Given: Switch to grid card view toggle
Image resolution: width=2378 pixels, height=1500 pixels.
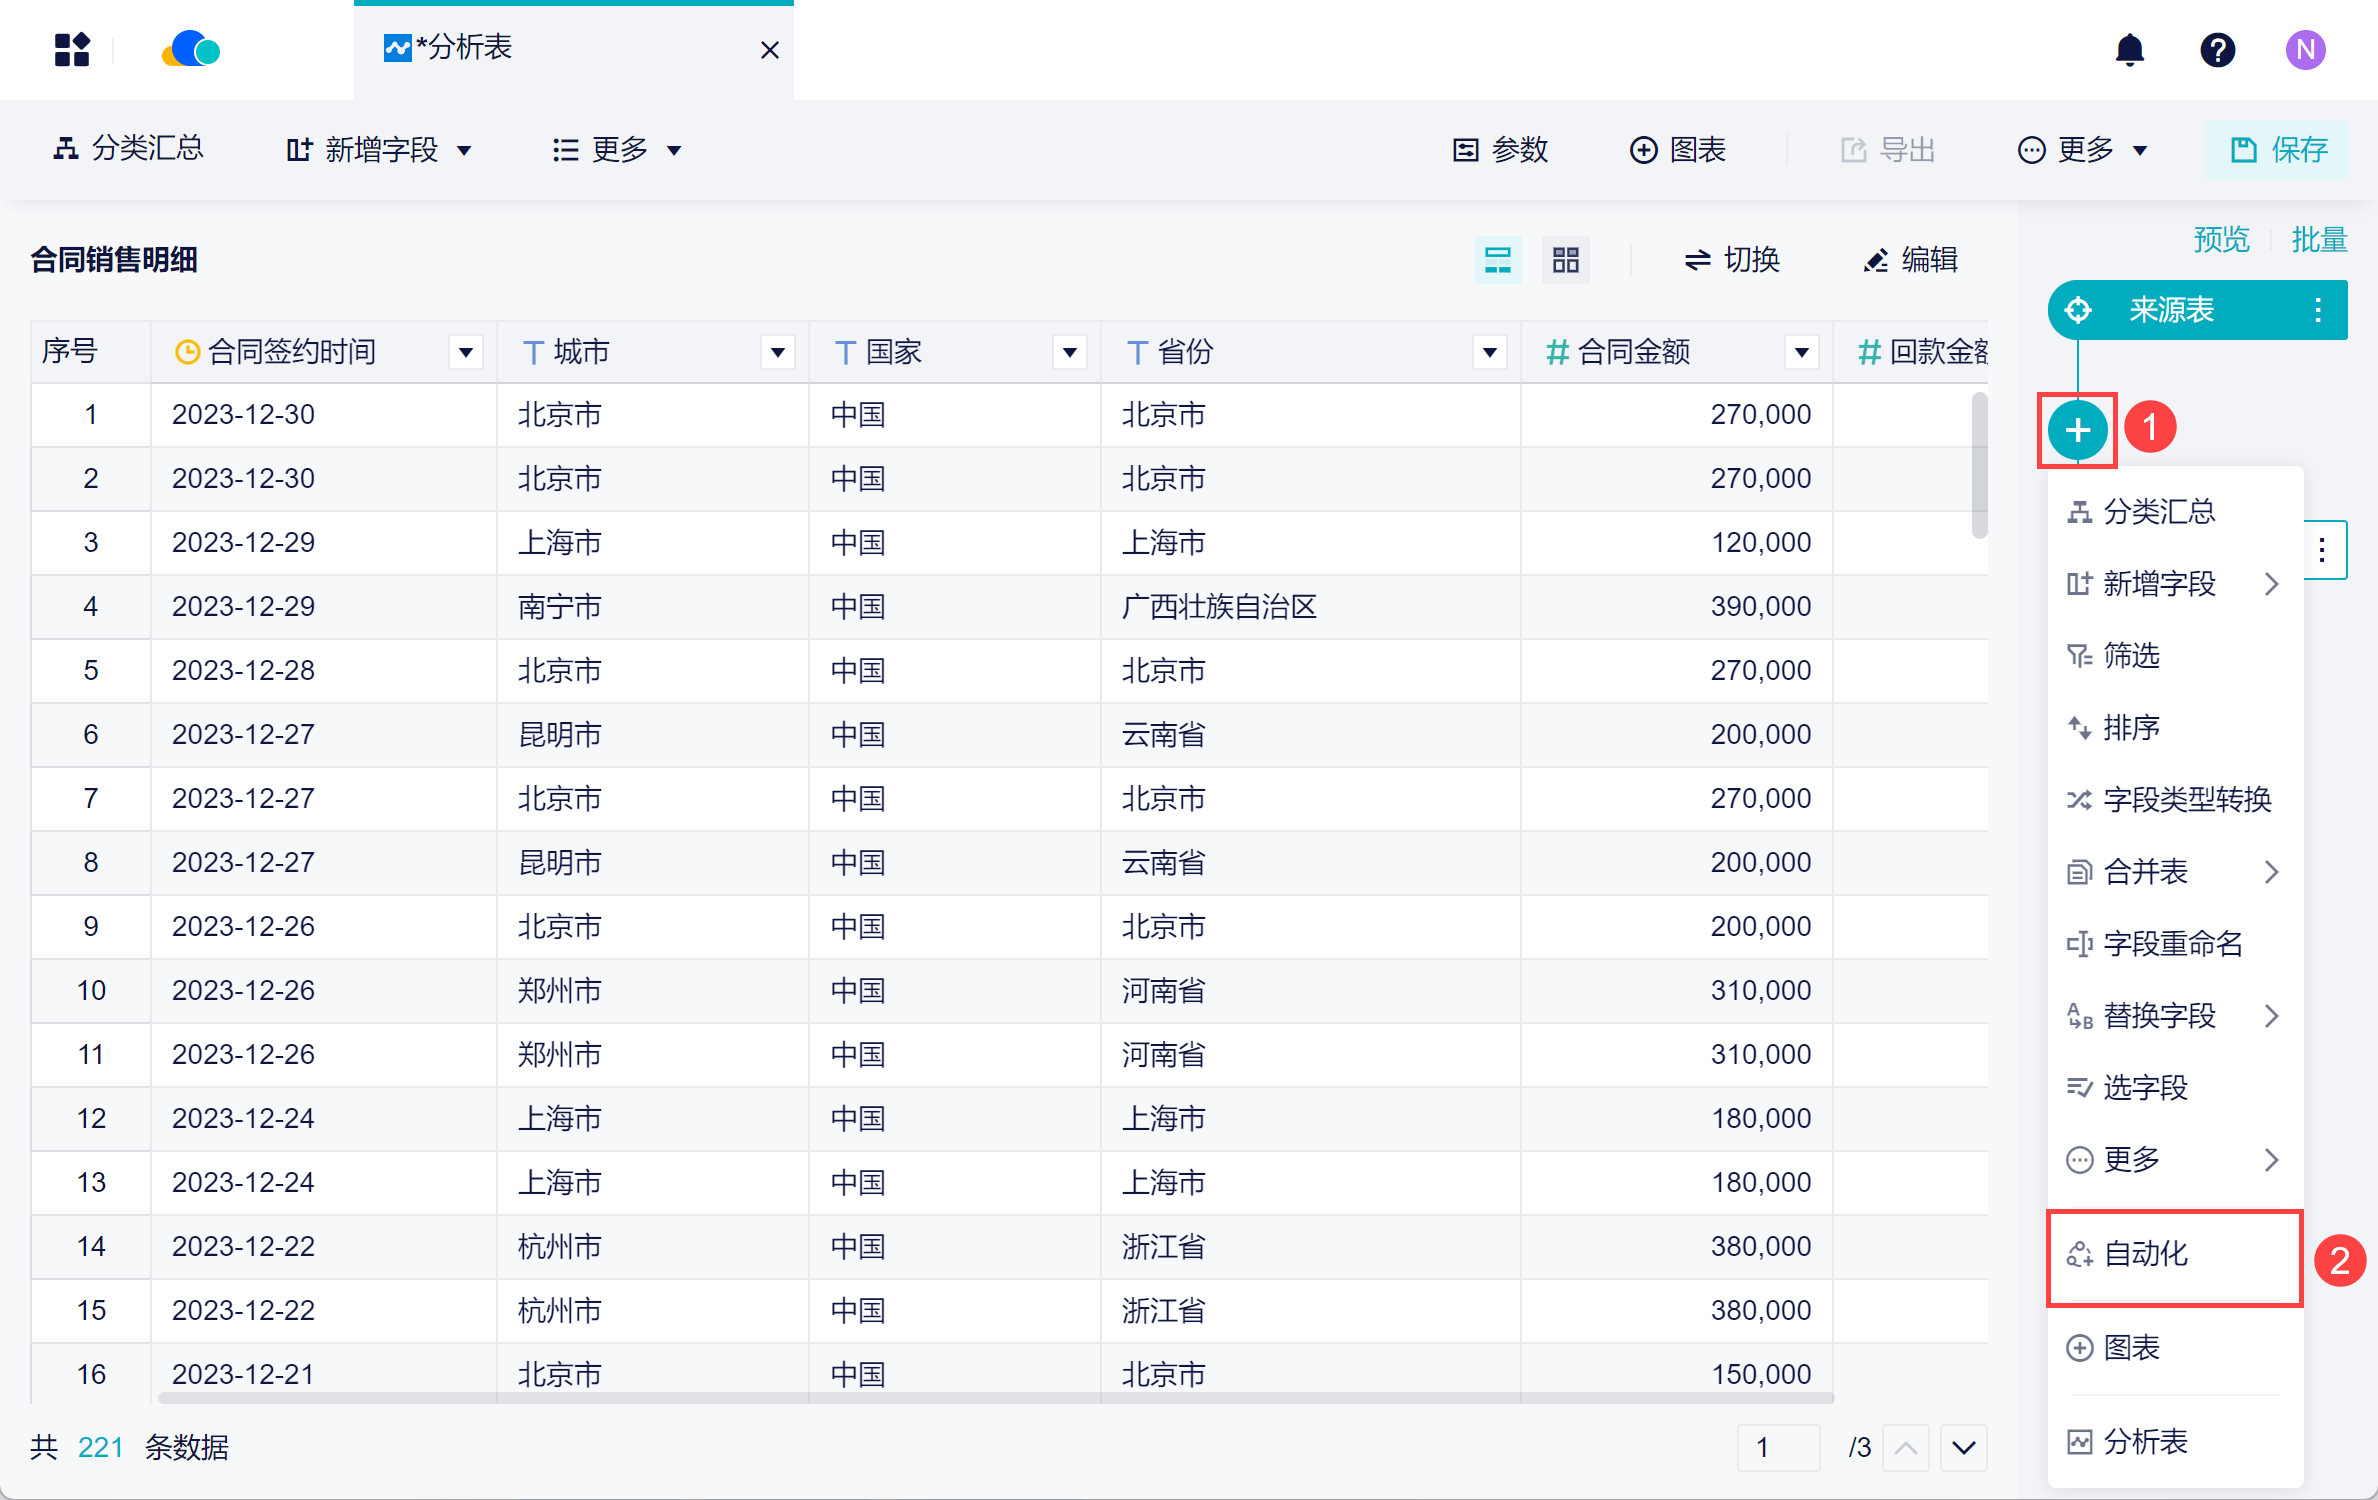Looking at the screenshot, I should click(x=1565, y=260).
